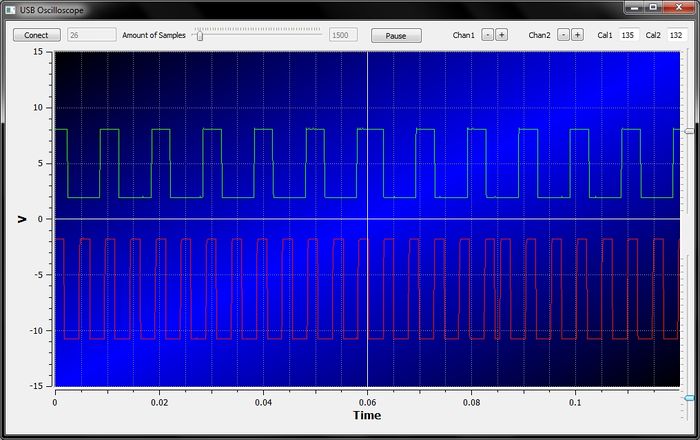Click the USB Oscilloscope window icon

tap(10, 8)
